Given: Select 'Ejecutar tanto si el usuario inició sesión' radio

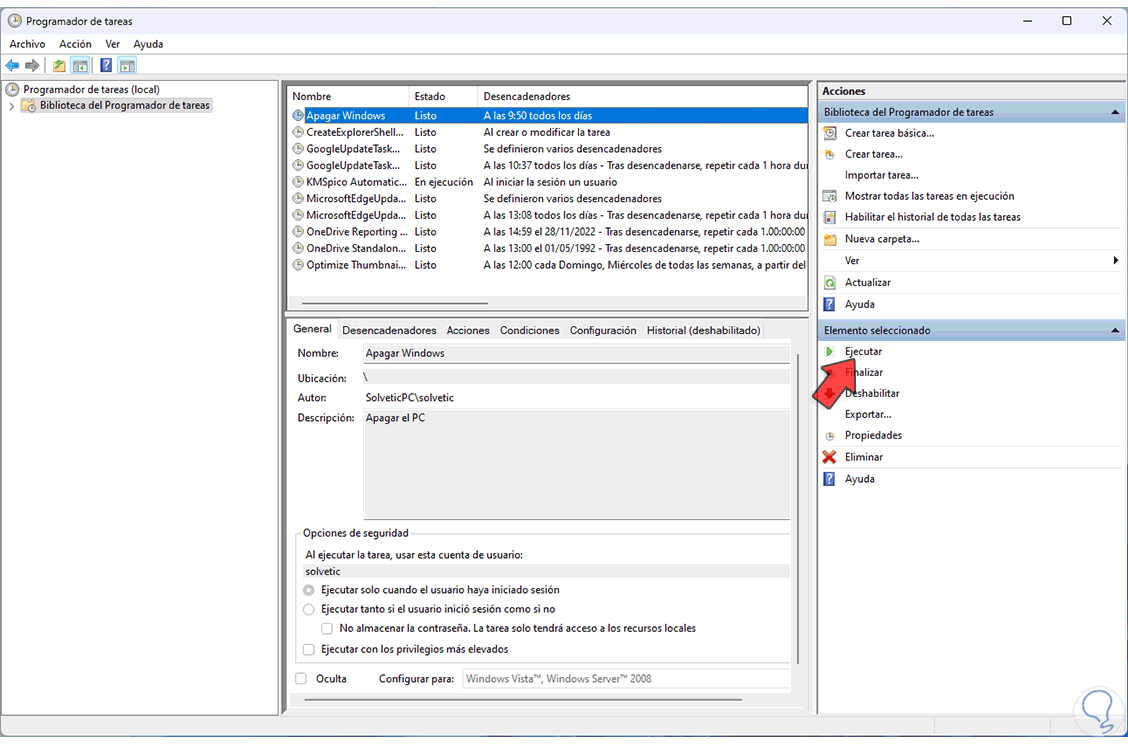Looking at the screenshot, I should (x=309, y=609).
